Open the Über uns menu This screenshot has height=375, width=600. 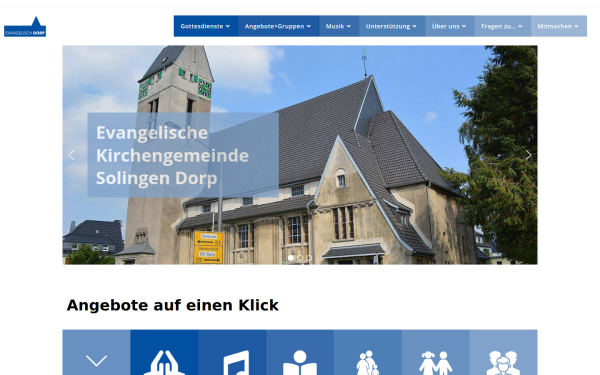(x=450, y=26)
